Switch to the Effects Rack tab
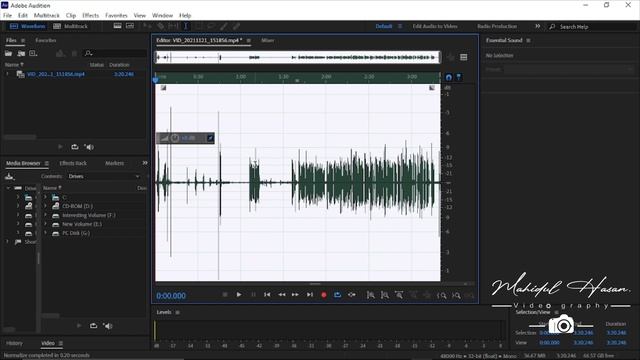Image resolution: width=640 pixels, height=360 pixels. click(x=73, y=163)
